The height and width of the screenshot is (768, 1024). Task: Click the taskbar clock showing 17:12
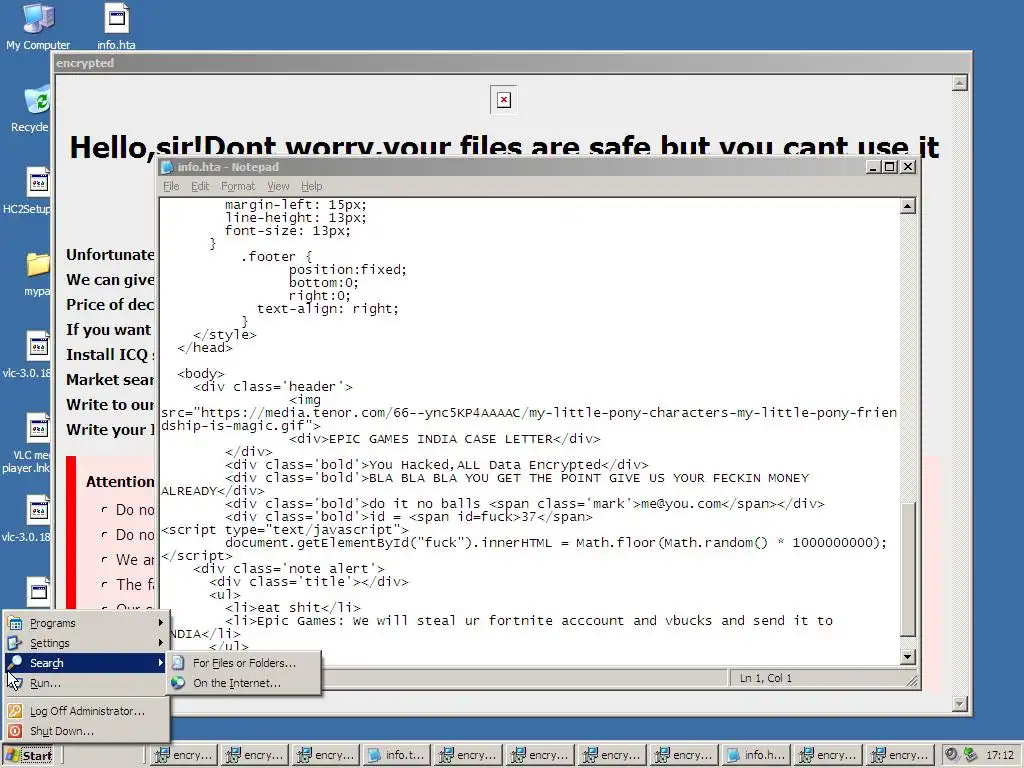[x=1000, y=756]
